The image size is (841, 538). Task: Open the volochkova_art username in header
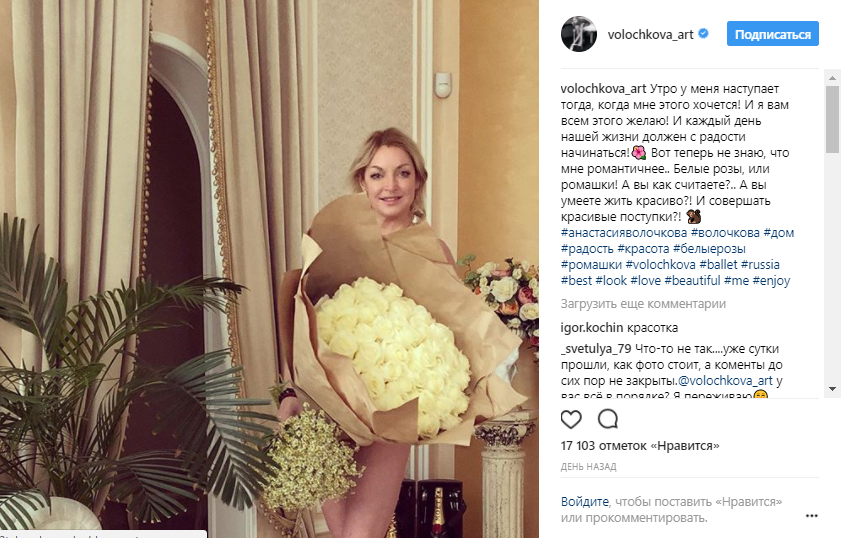[650, 34]
